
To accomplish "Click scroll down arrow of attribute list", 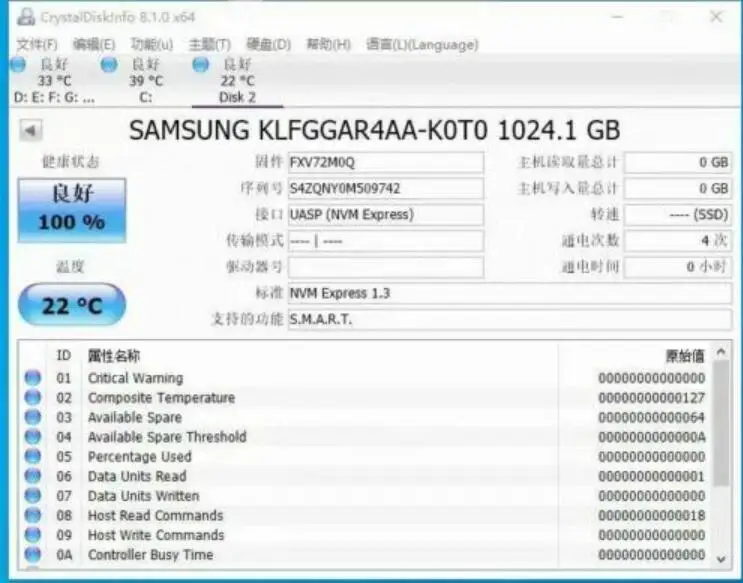I will (721, 559).
